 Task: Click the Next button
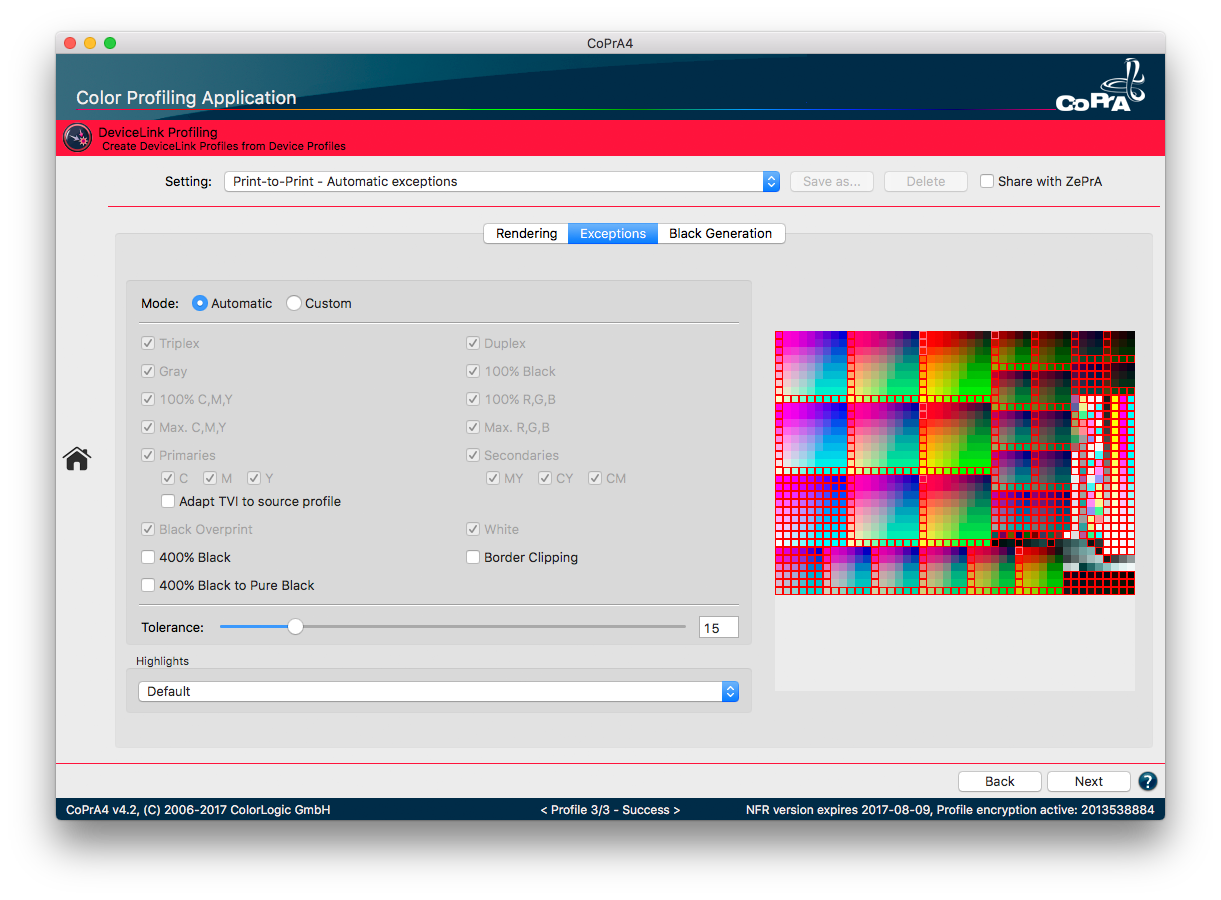(1089, 781)
